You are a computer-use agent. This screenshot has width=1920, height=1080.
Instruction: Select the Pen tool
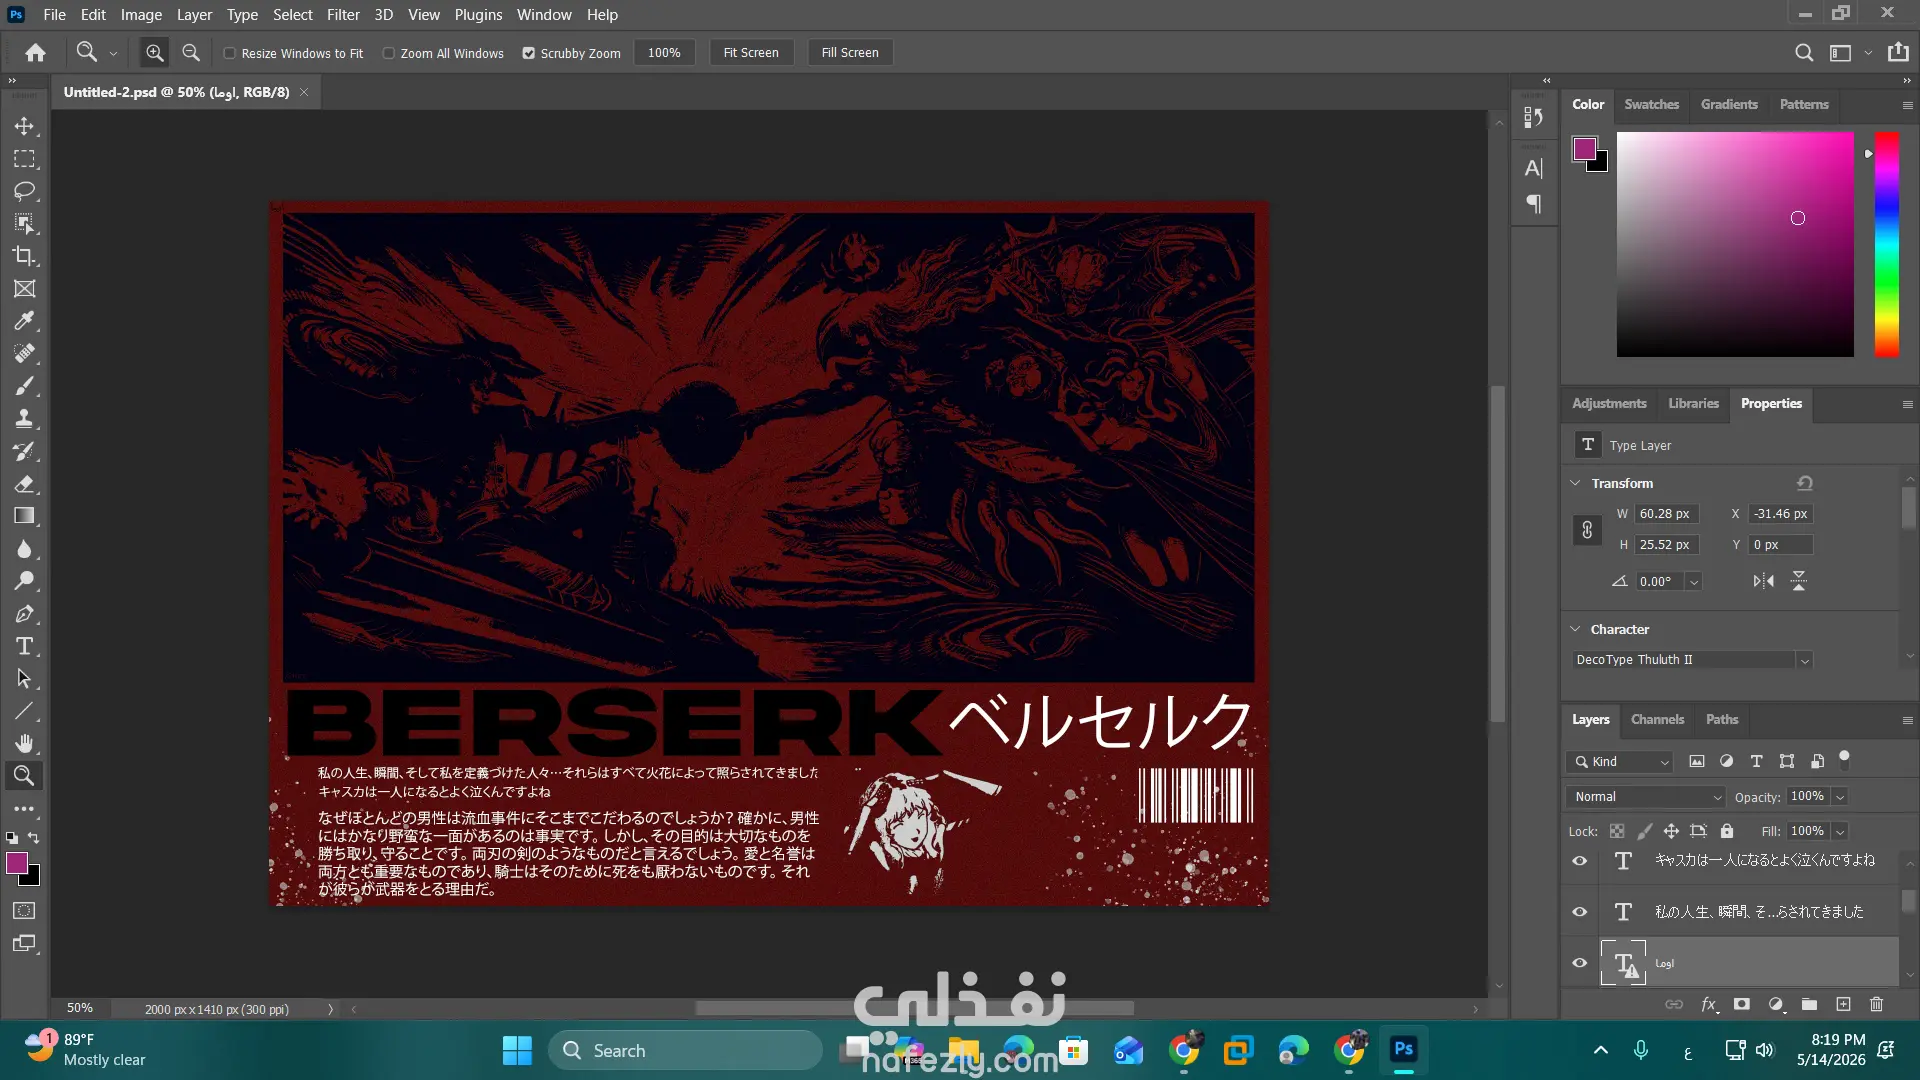pyautogui.click(x=24, y=614)
